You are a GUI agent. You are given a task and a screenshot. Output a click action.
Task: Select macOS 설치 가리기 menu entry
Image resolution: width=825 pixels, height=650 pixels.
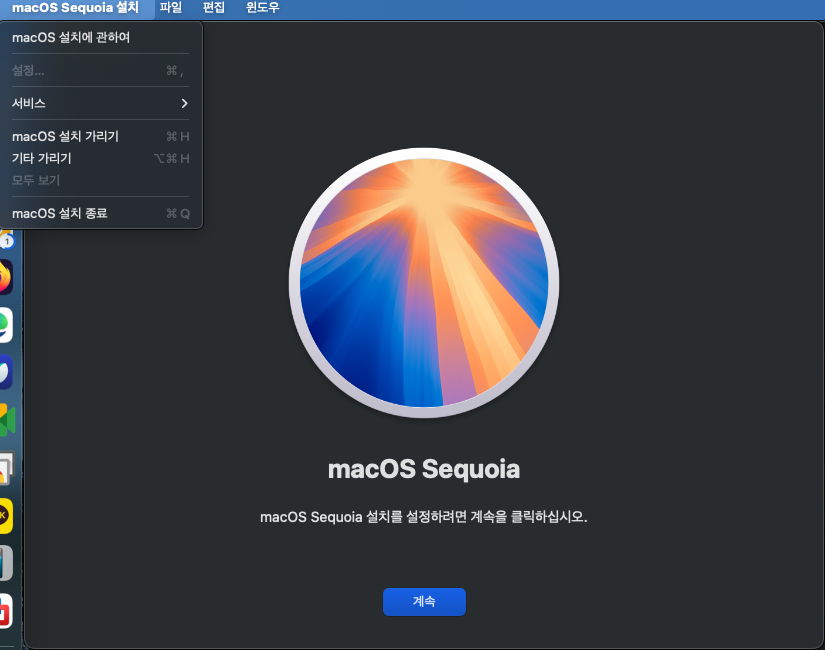65,136
